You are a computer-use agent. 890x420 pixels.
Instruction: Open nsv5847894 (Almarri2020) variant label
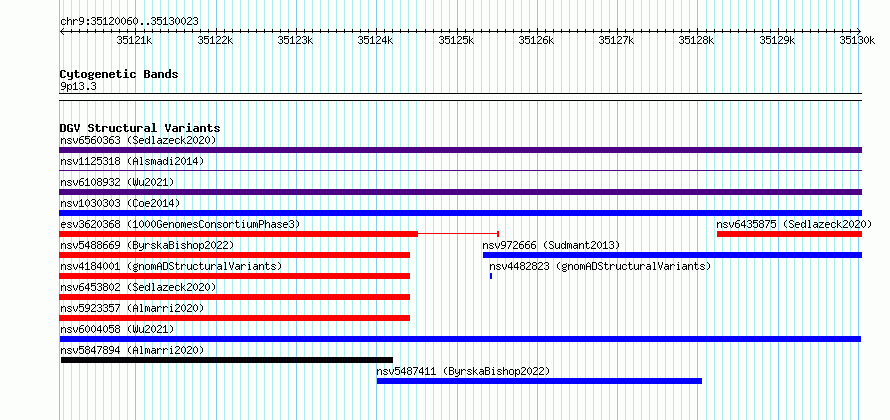pyautogui.click(x=132, y=350)
